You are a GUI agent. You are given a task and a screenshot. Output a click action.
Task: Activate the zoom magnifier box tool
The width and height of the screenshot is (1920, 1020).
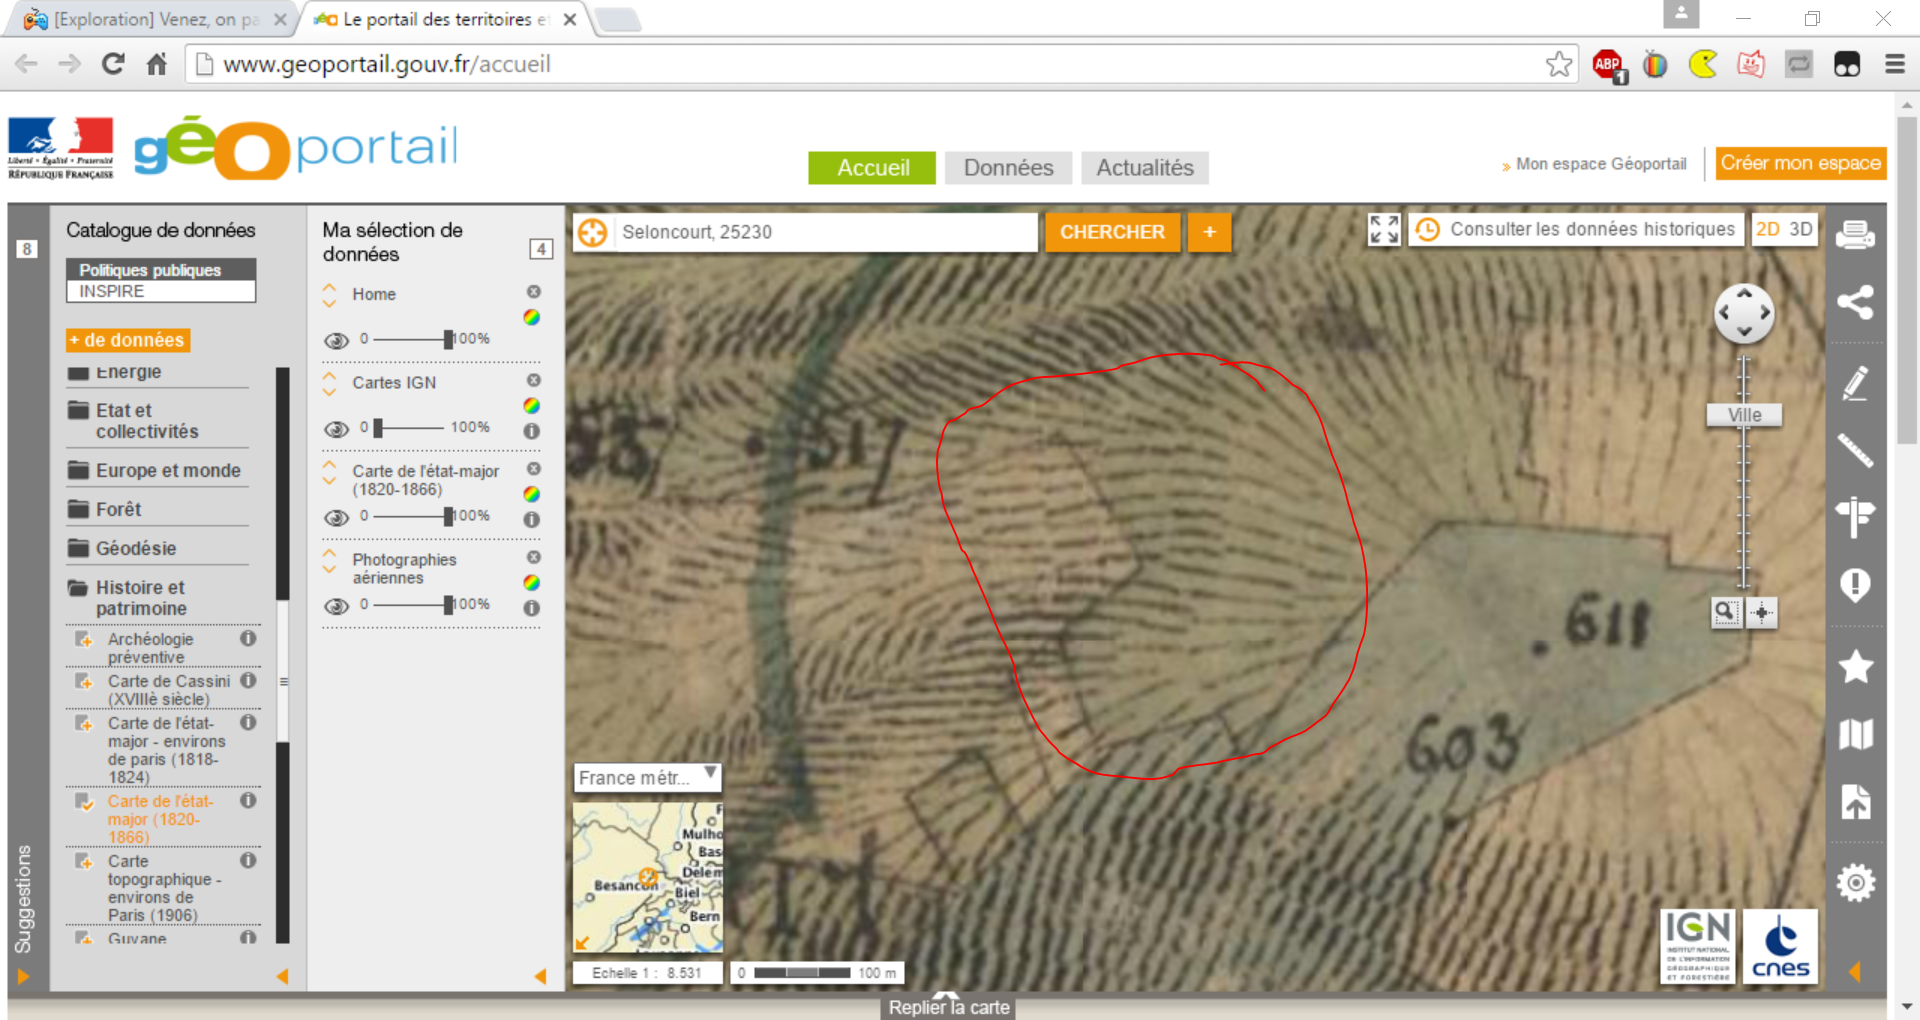[1726, 612]
